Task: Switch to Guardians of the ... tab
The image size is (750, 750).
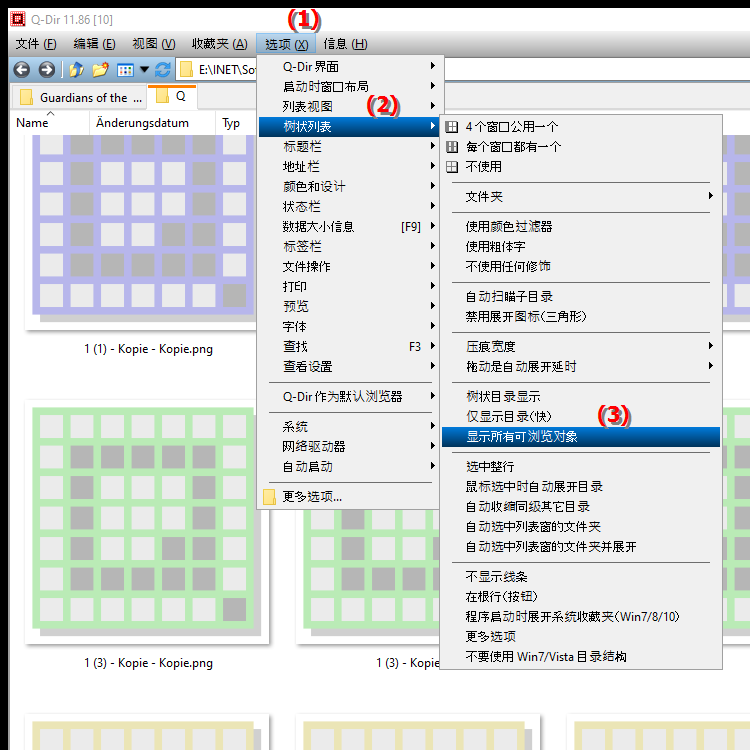Action: 79,98
